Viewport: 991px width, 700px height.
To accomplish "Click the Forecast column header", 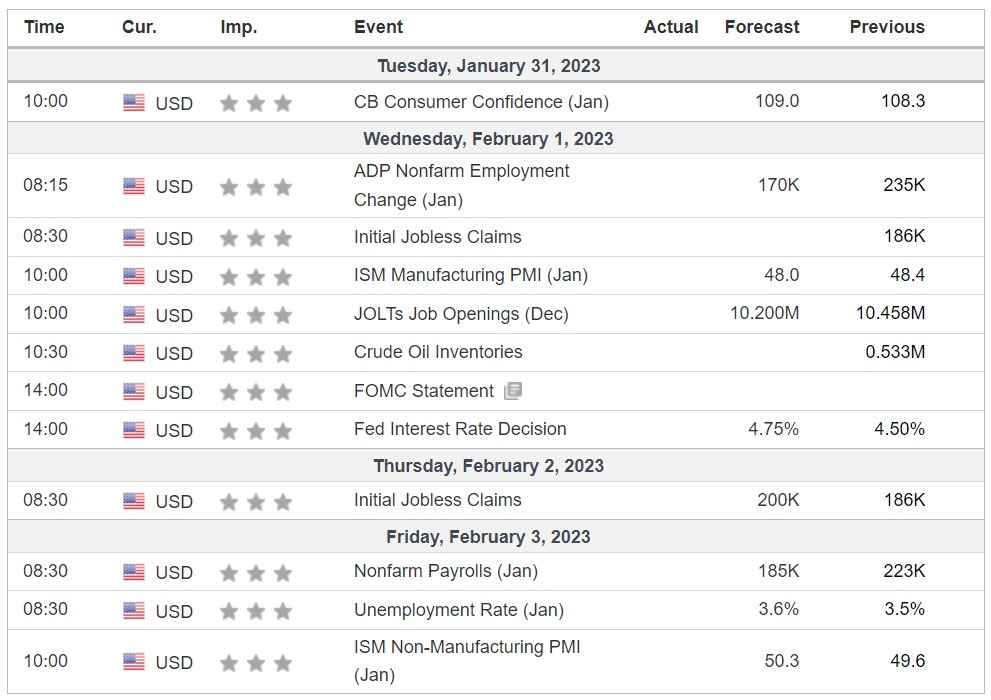I will tap(762, 27).
